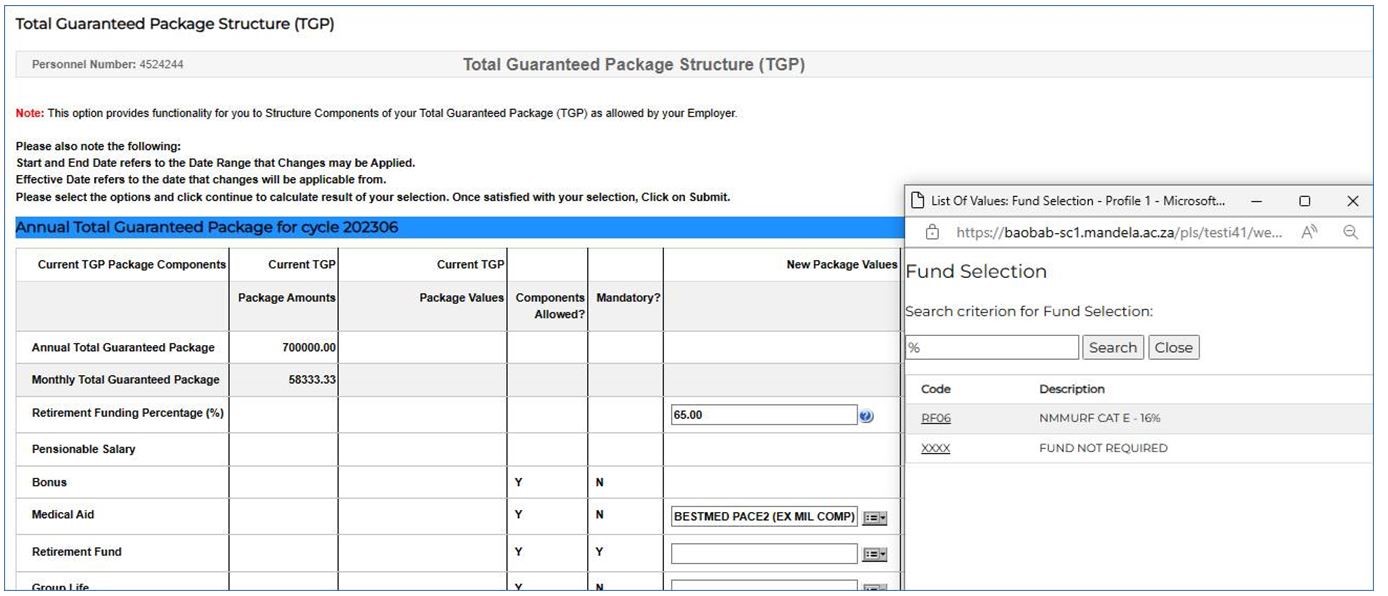1388x596 pixels.
Task: Click the Medical Aid BESTMED PACE2 field
Action: (x=764, y=517)
